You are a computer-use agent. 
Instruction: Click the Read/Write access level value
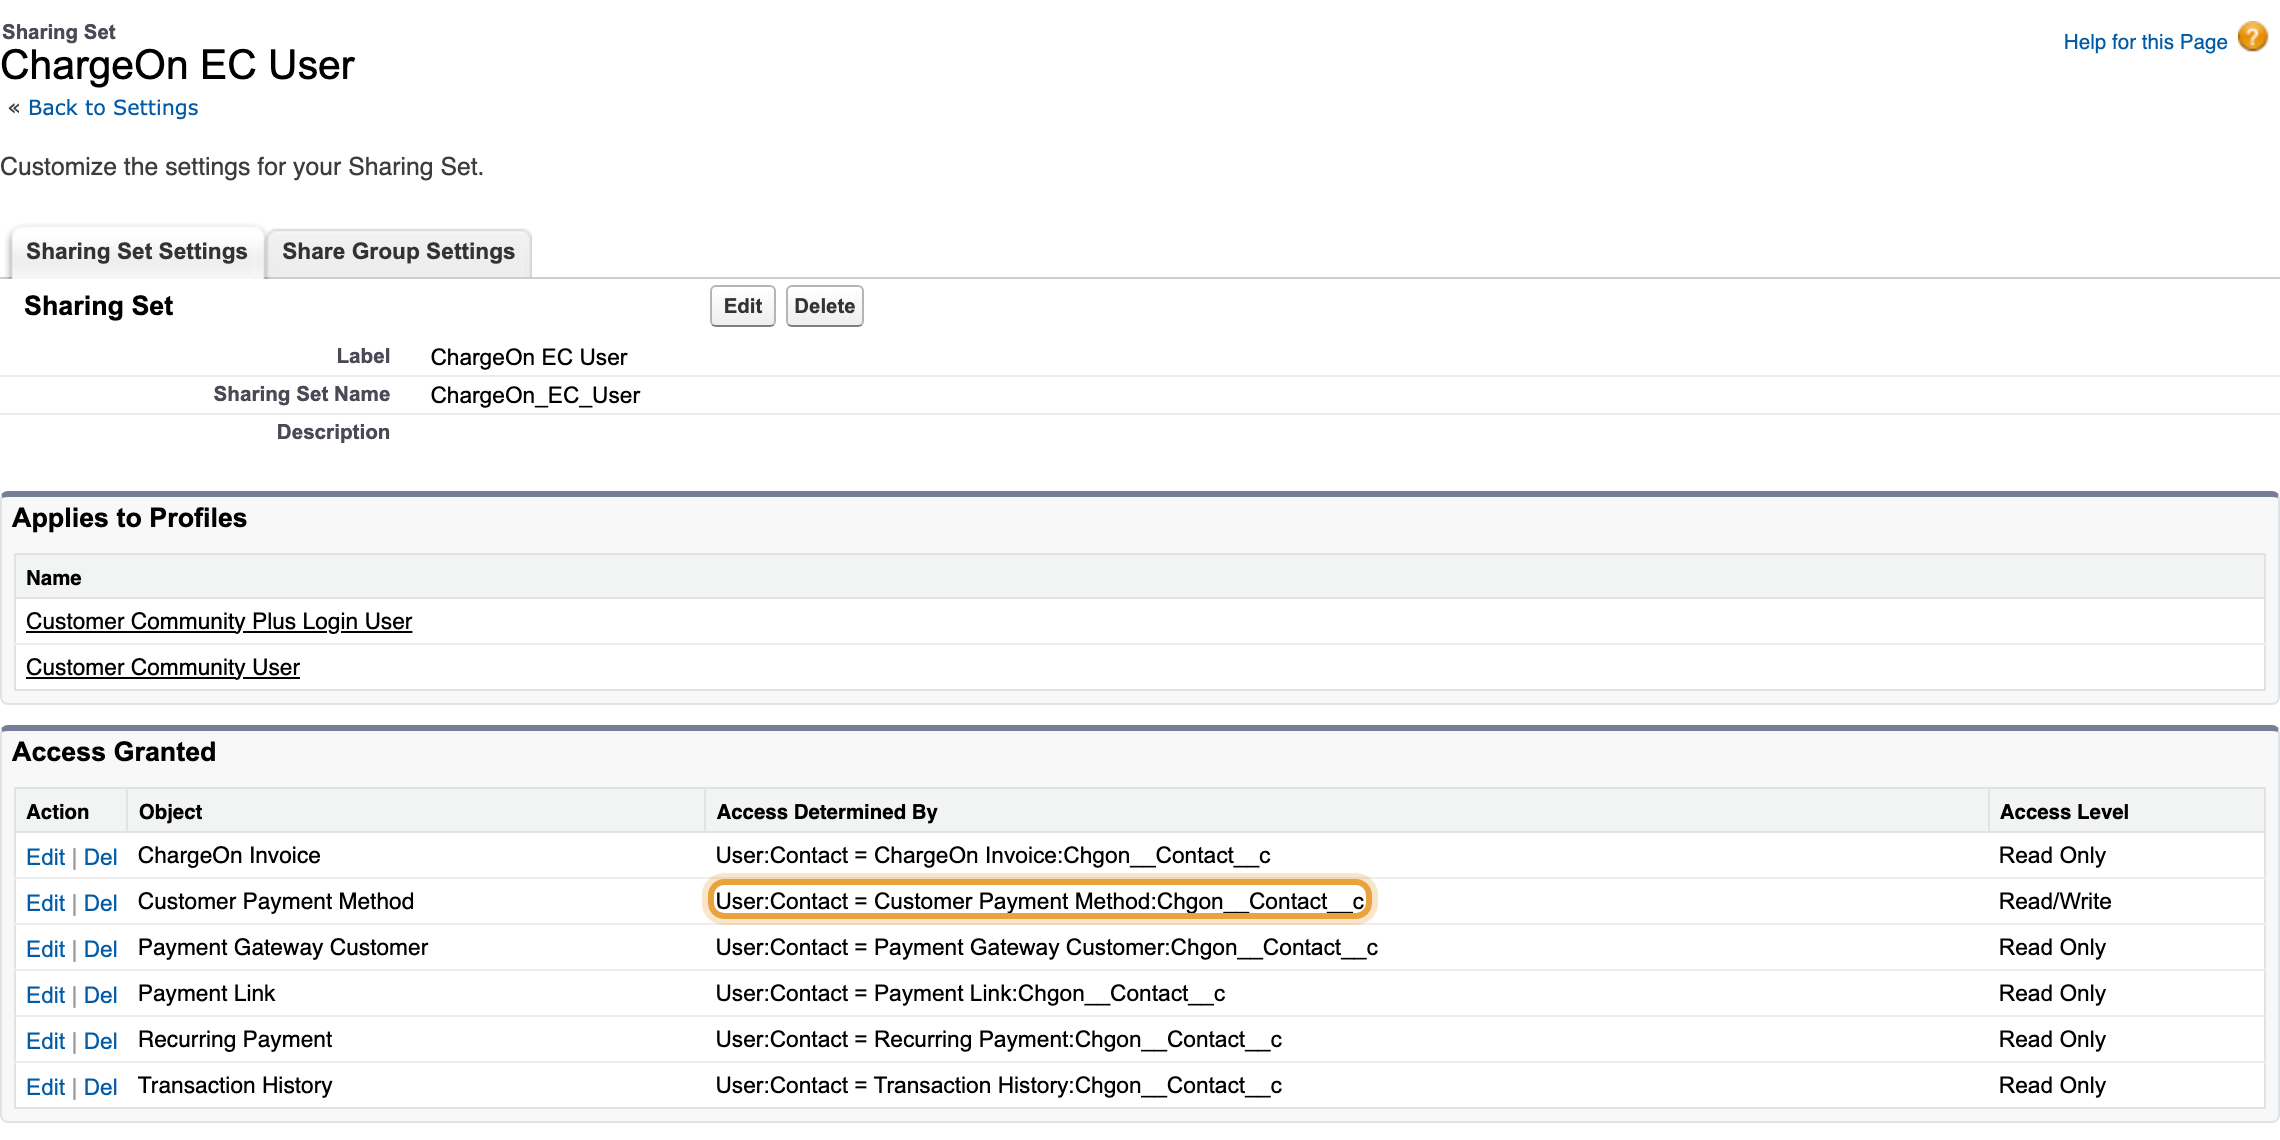[2055, 902]
